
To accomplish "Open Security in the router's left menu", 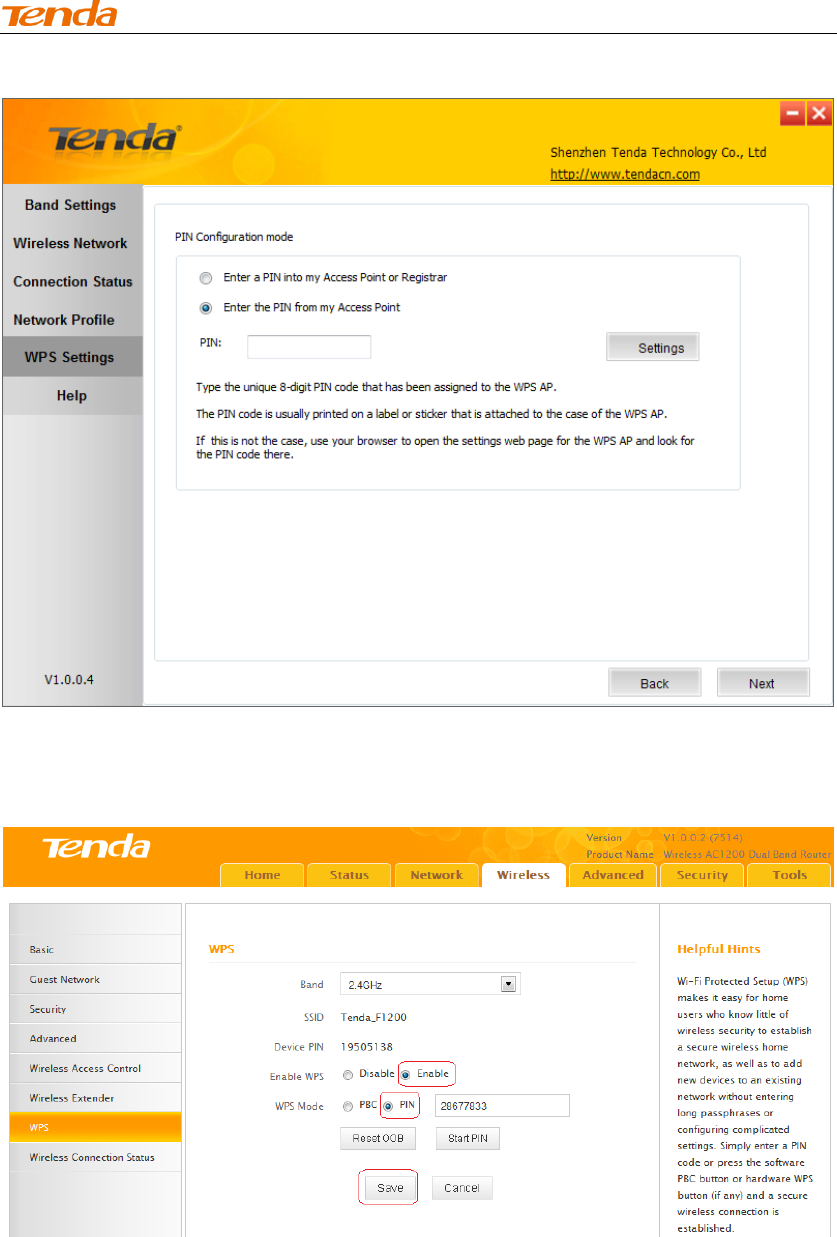I will click(x=95, y=1009).
